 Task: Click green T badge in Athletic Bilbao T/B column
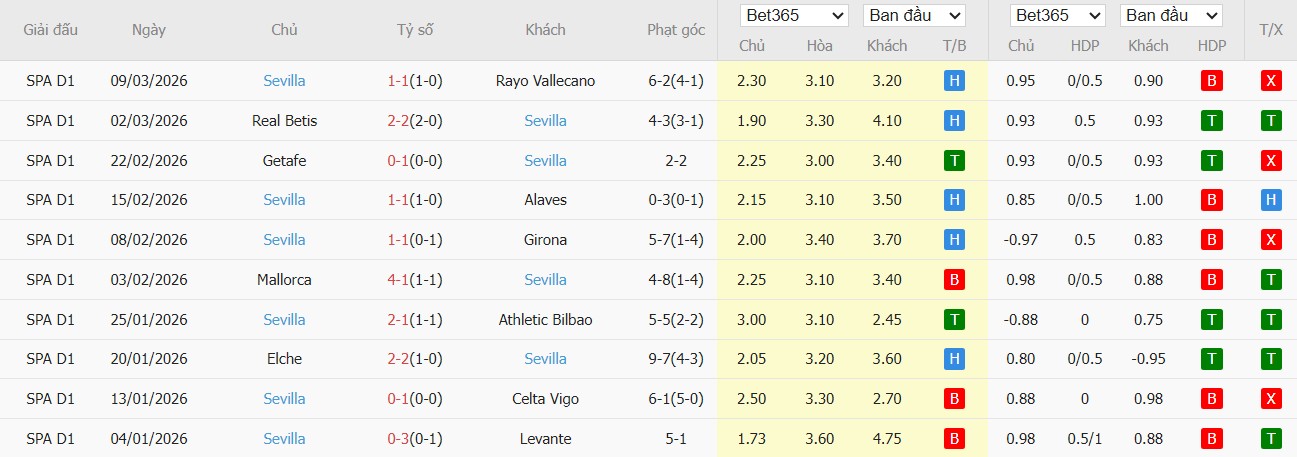[954, 320]
